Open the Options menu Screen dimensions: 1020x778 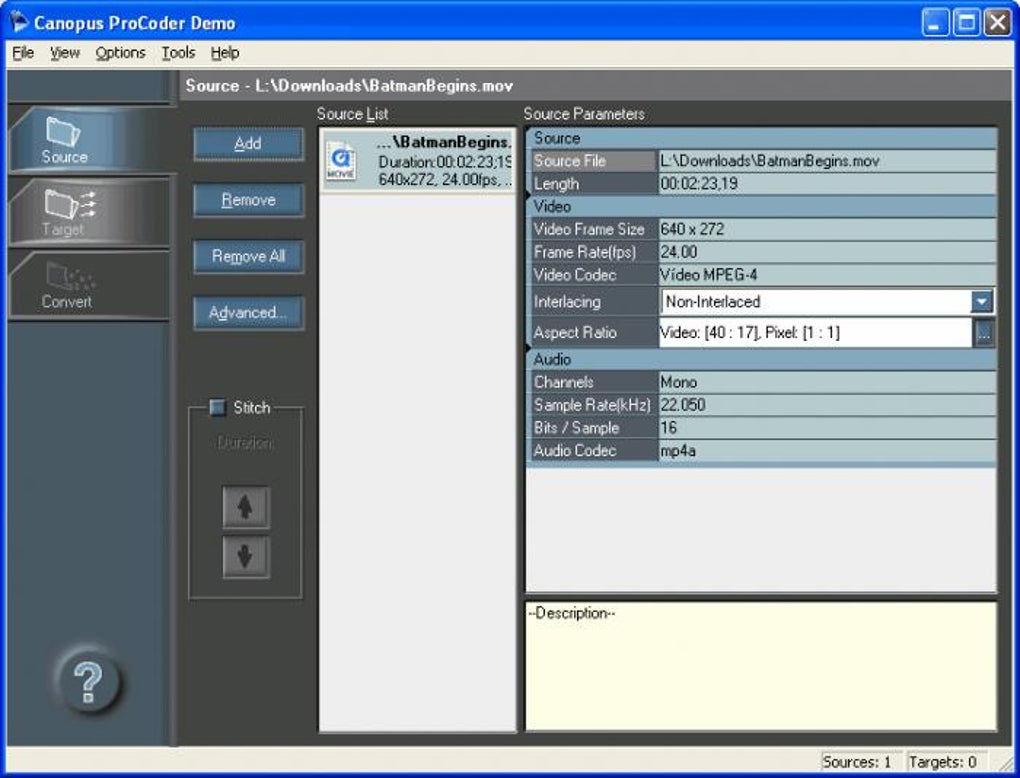coord(120,53)
